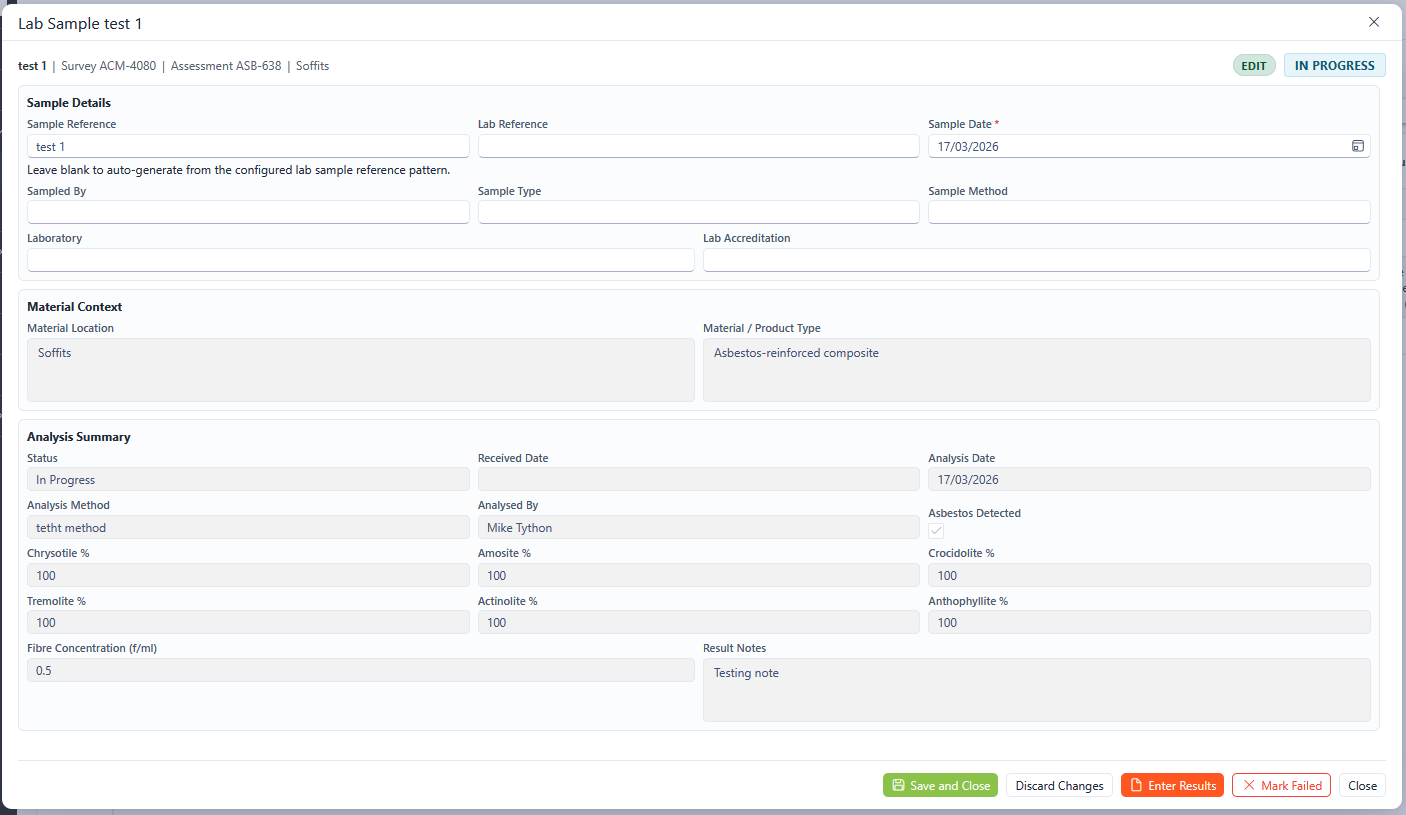Click the Enter Results button
Screen dimensions: 1406x815
(1171, 785)
